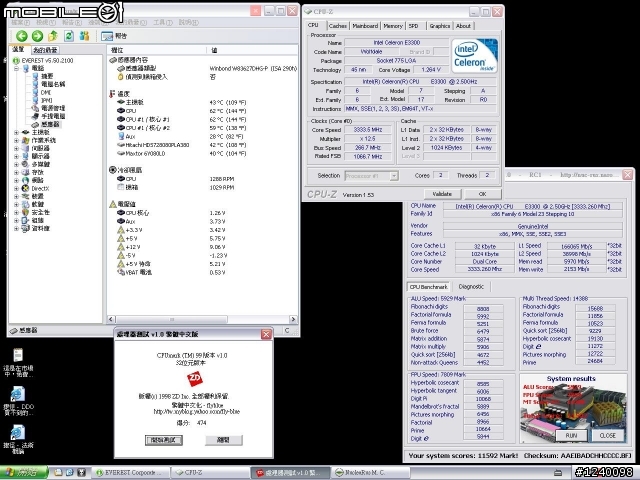The height and width of the screenshot is (480, 640).
Task: Click the Winbond W83627DHG-P sensor type value
Action: coord(253,69)
